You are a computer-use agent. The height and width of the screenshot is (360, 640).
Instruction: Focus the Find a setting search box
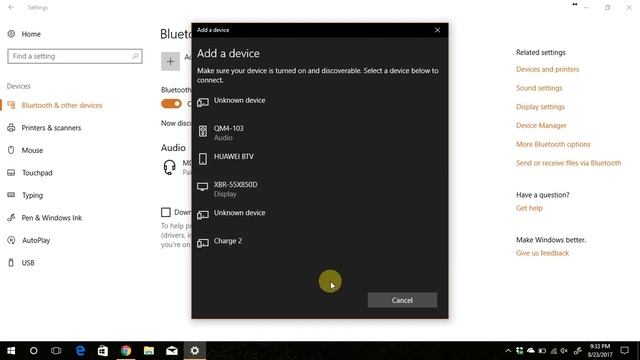point(75,56)
